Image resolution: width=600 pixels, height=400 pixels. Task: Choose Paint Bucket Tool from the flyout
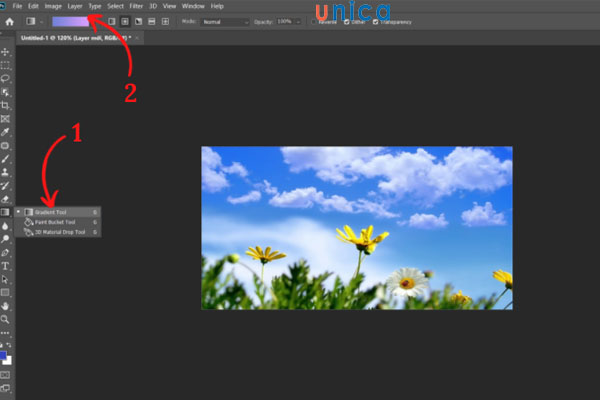click(x=58, y=222)
